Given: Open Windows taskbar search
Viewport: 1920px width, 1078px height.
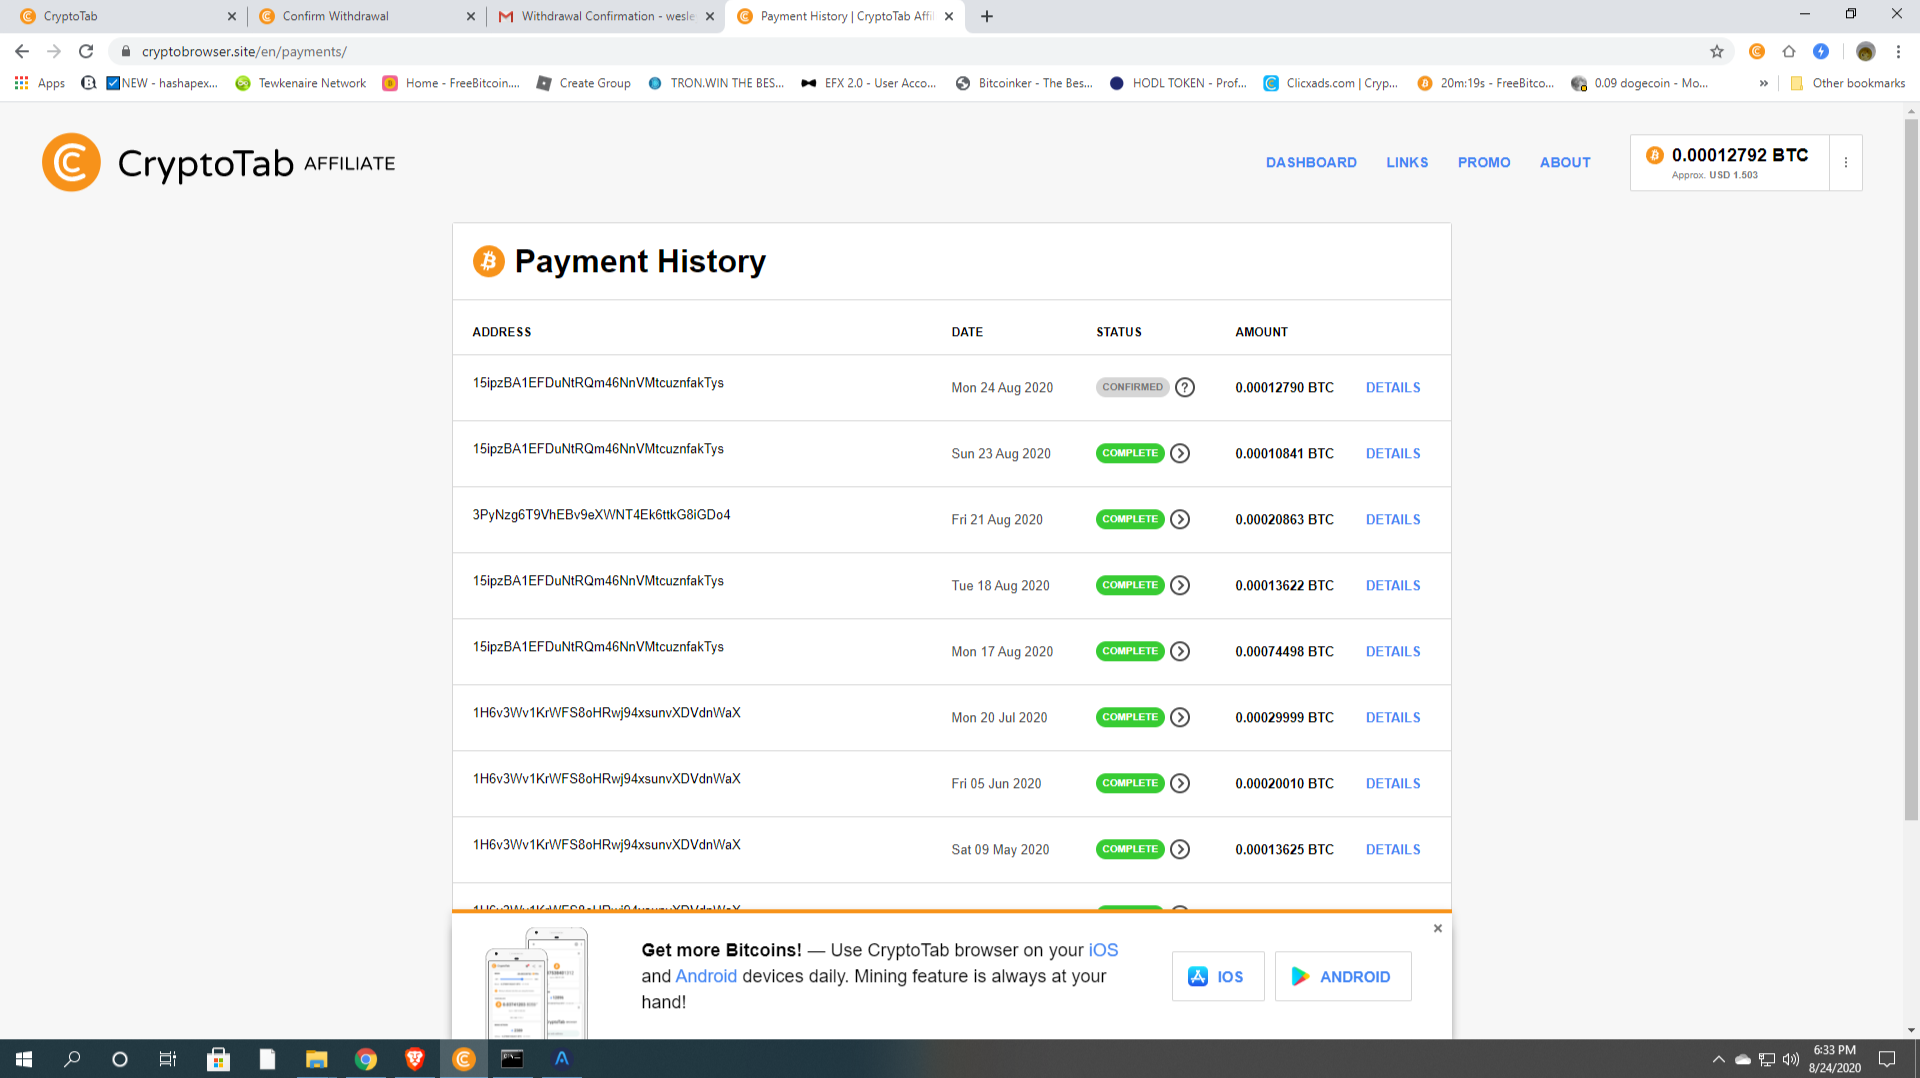Looking at the screenshot, I should pos(72,1059).
